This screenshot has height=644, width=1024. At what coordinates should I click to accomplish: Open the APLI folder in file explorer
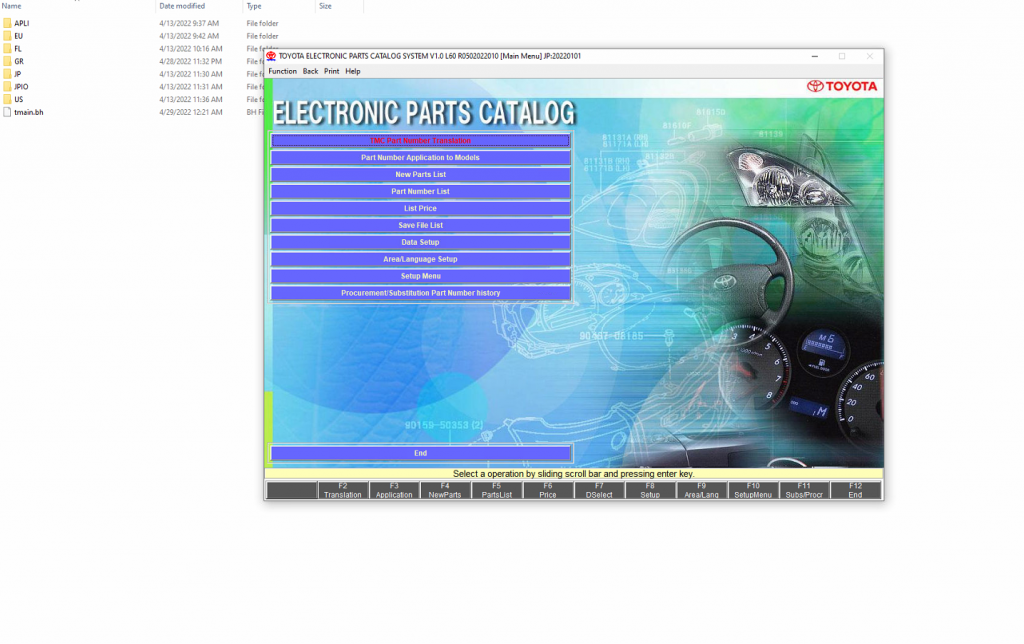point(24,22)
